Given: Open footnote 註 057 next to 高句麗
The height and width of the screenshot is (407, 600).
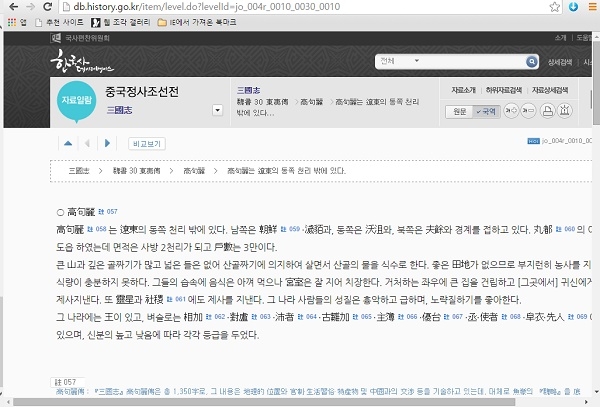Looking at the screenshot, I should (x=110, y=212).
